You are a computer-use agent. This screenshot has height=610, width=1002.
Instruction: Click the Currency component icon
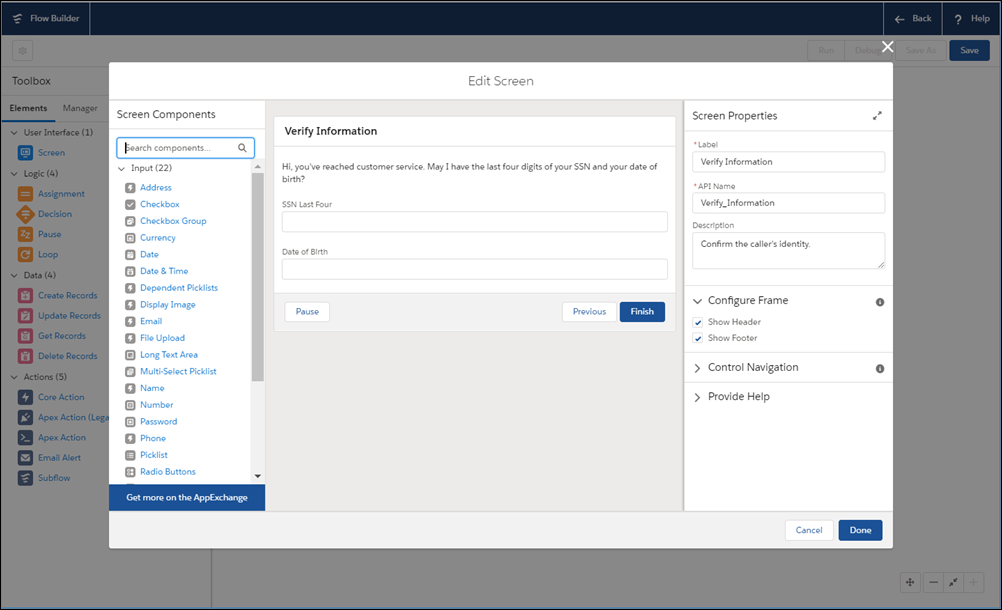[130, 238]
